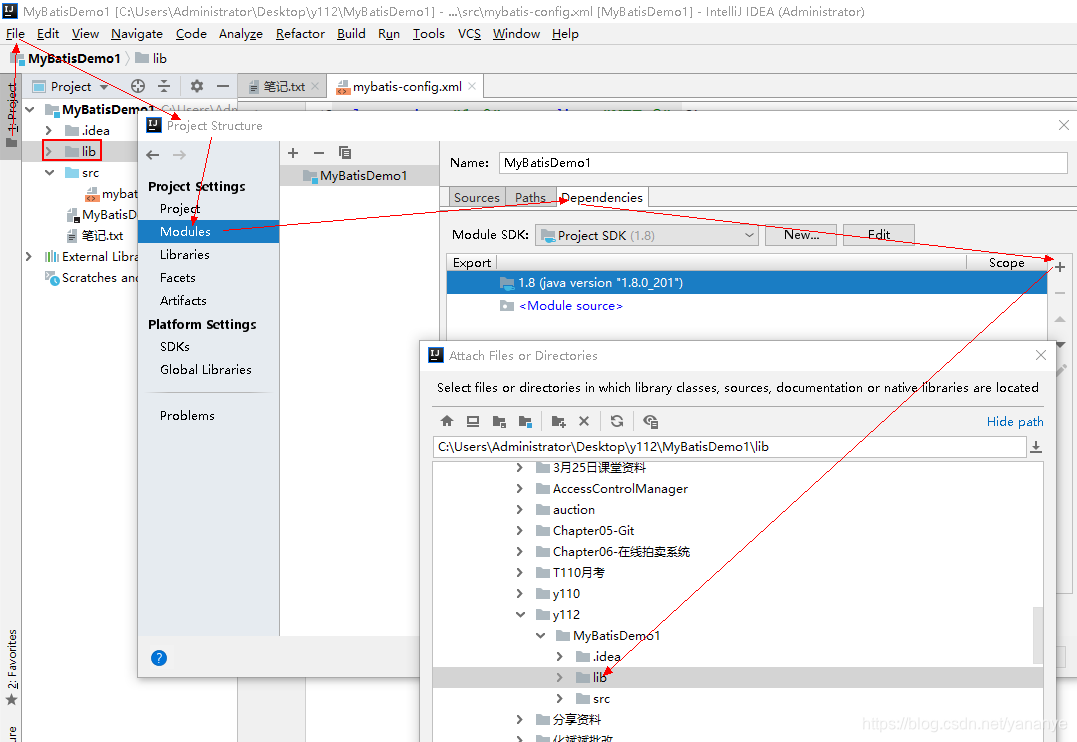Click the project directory icon in Attach Files toolbar
Image resolution: width=1077 pixels, height=742 pixels.
click(x=499, y=421)
